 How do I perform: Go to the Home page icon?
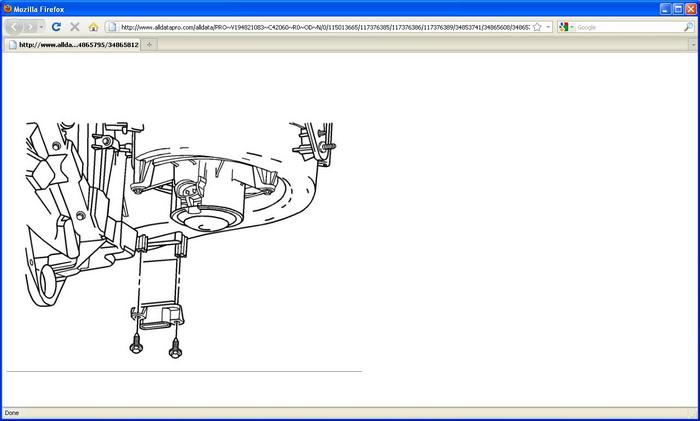tap(93, 27)
